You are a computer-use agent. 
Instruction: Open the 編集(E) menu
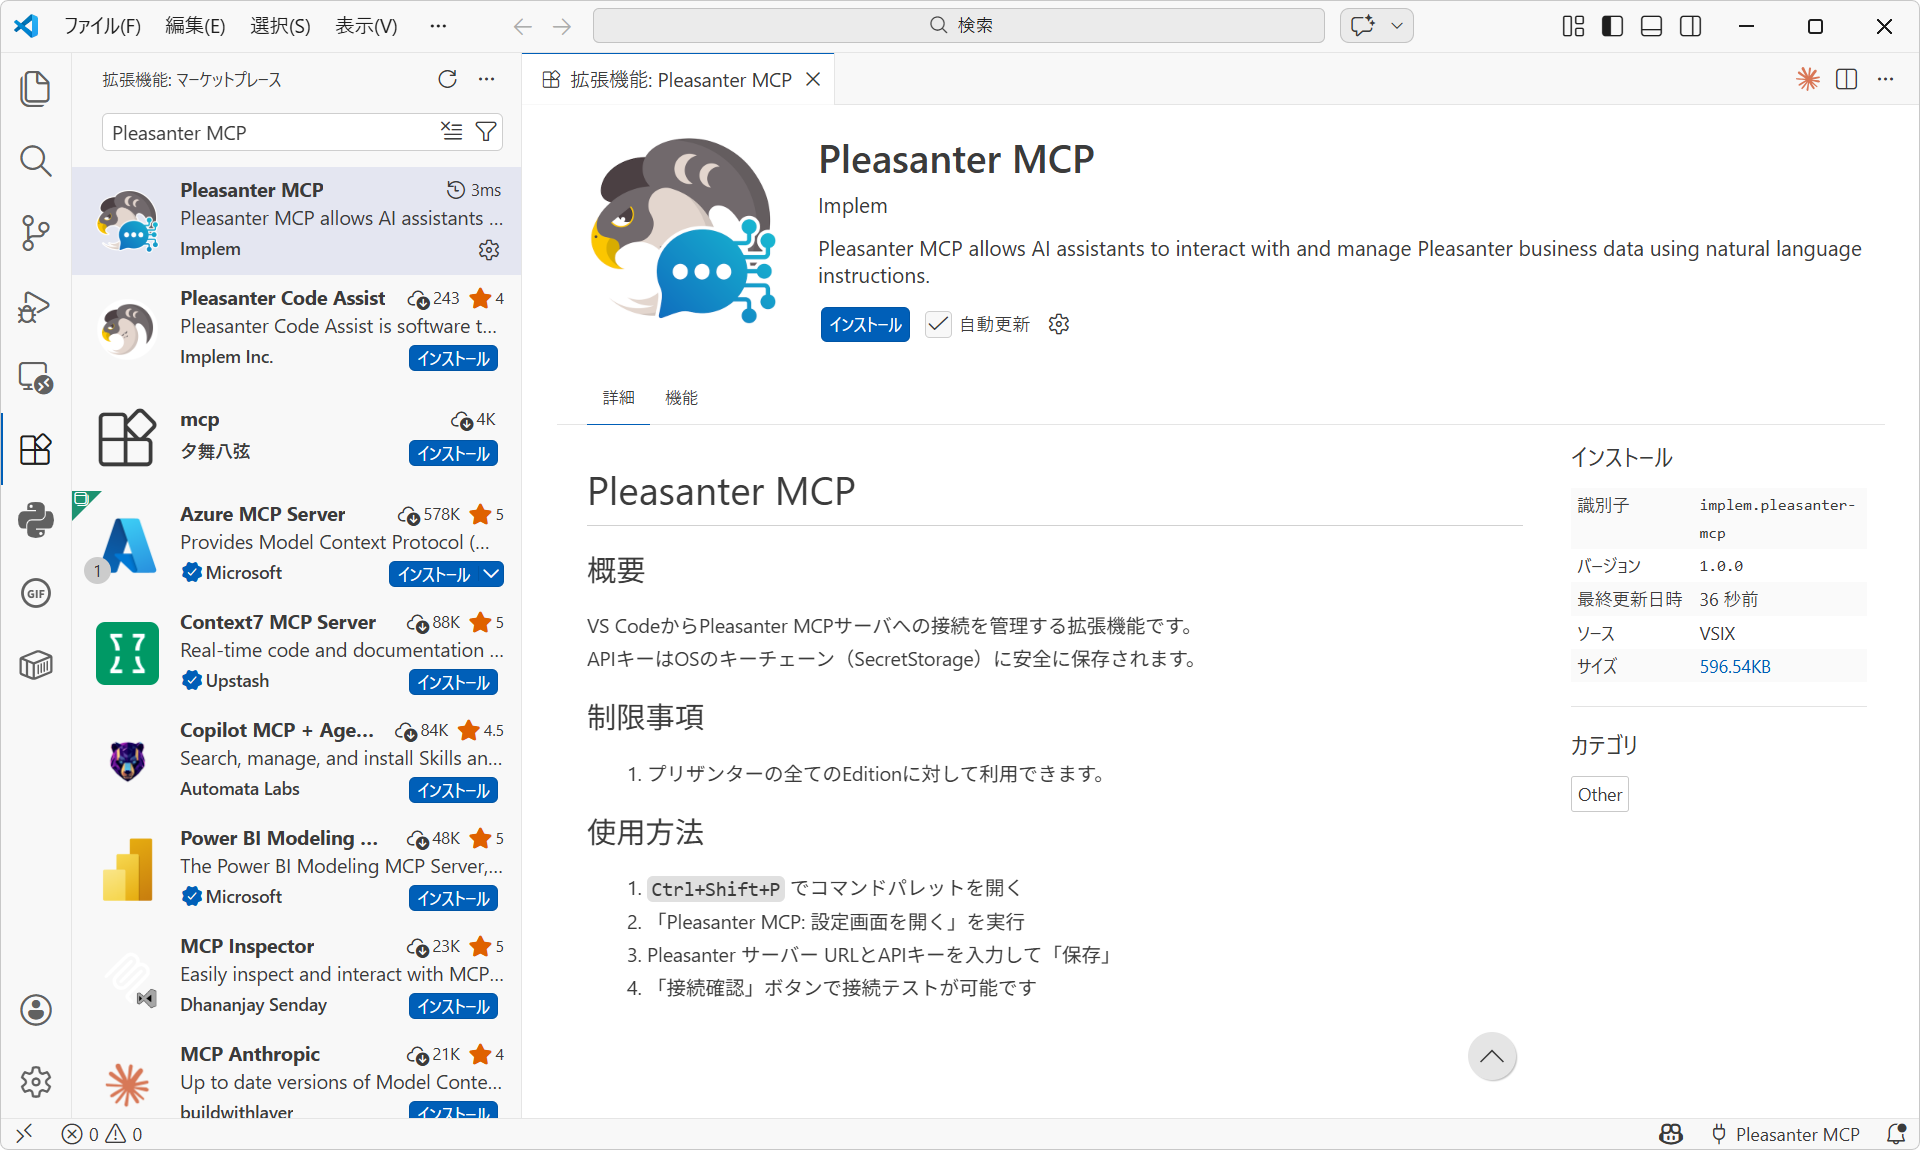[195, 26]
